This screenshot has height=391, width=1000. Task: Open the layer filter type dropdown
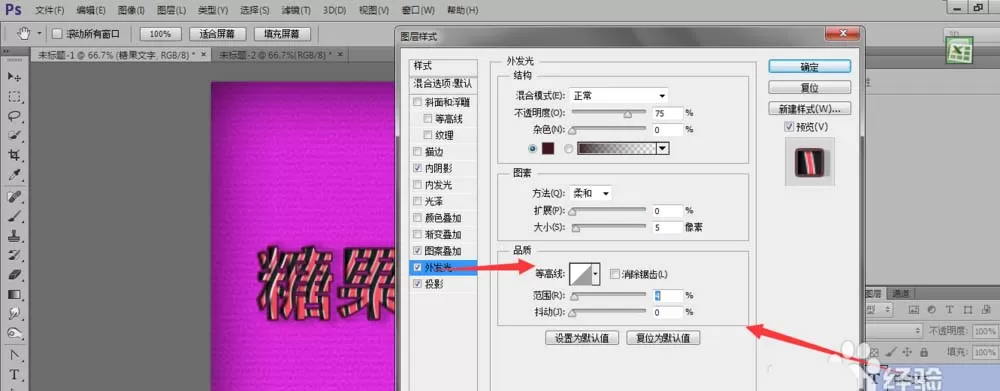point(879,309)
